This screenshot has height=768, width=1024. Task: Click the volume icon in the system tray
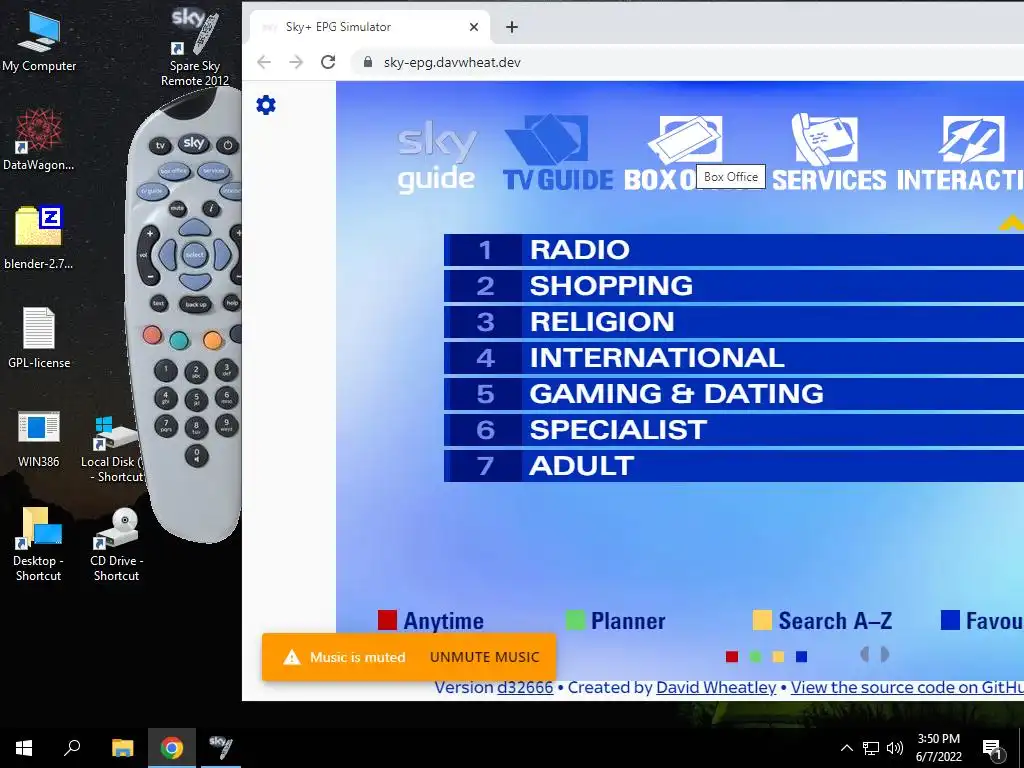tap(894, 748)
